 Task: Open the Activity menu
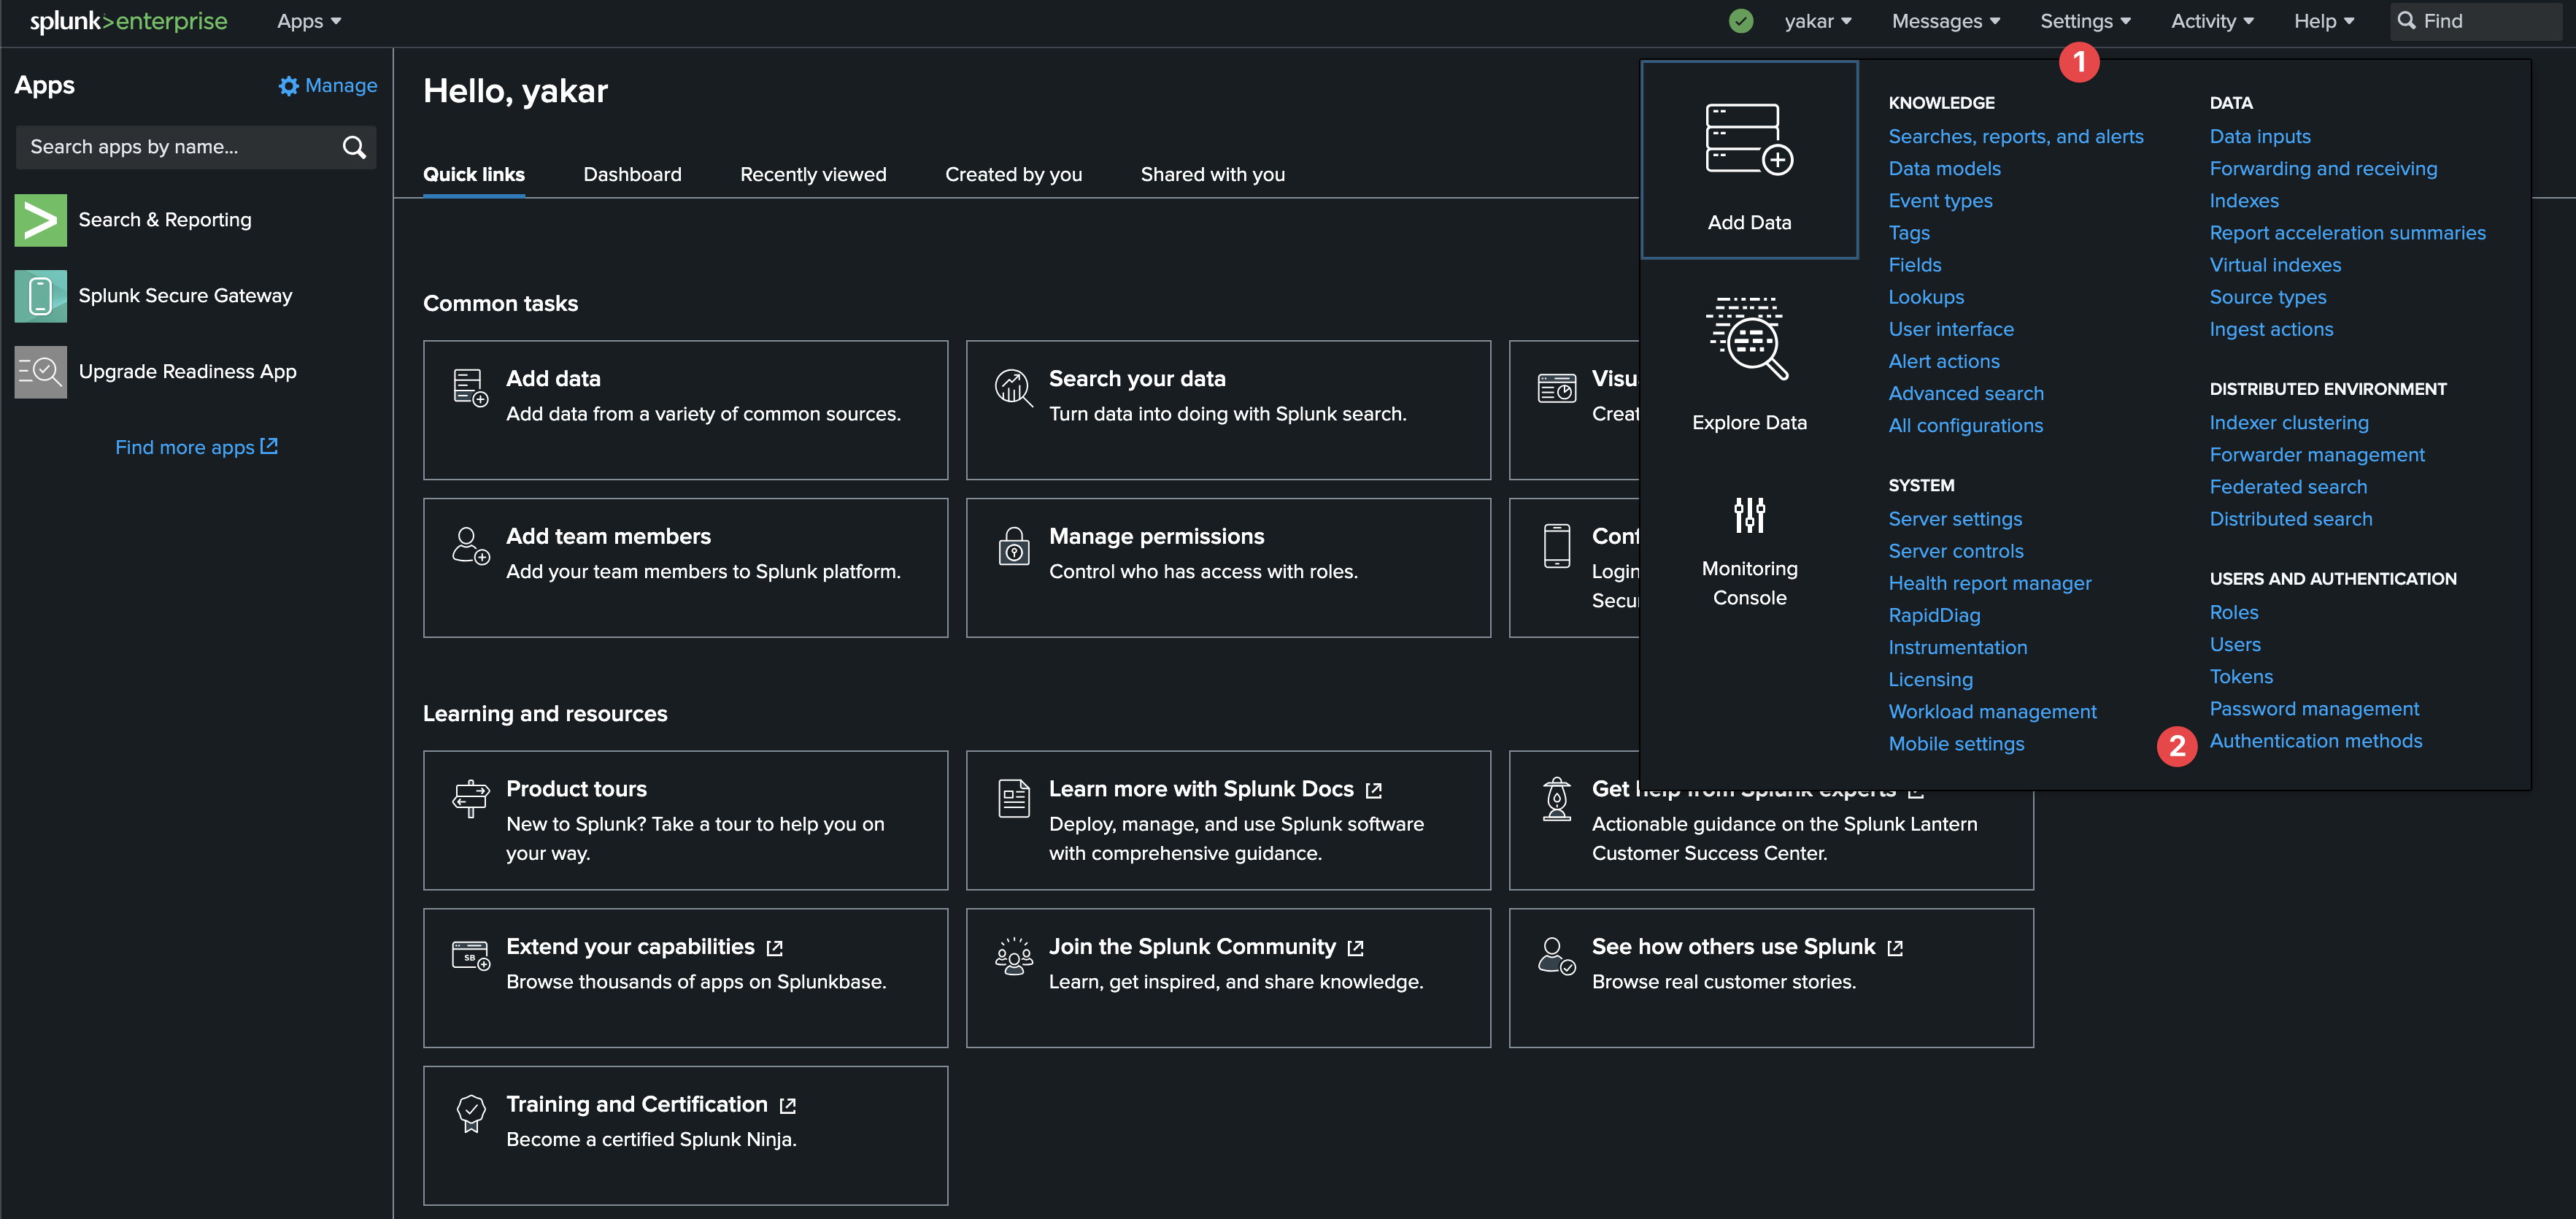2211,21
